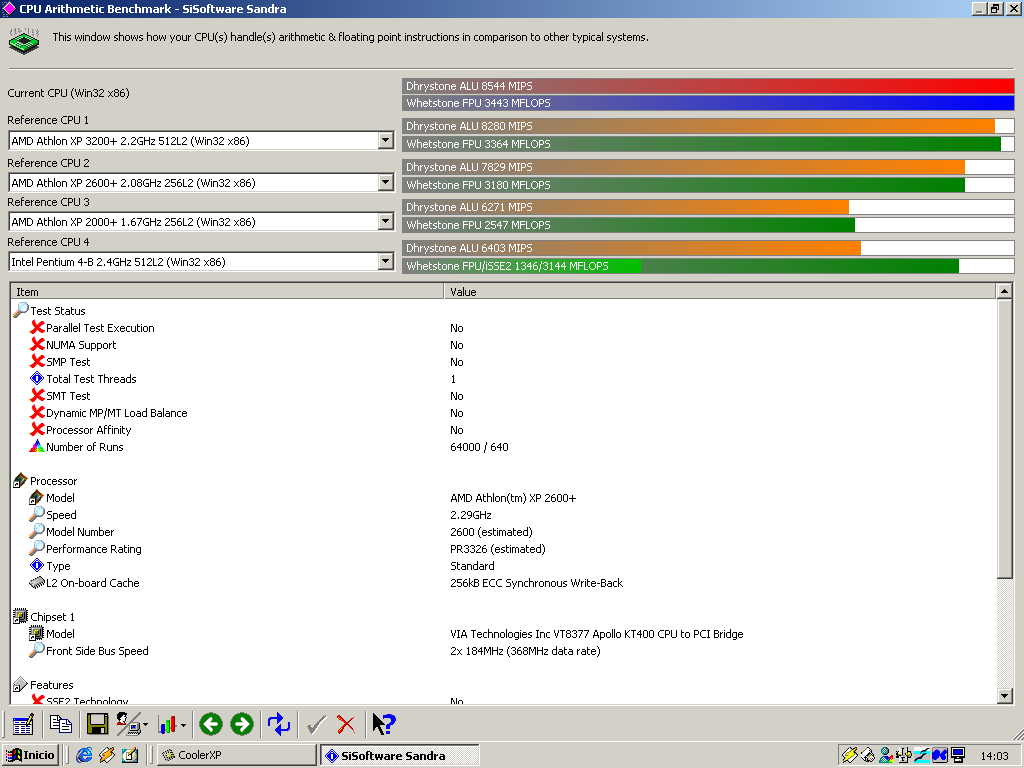Click the Options table-with-pencil icon

24,725
